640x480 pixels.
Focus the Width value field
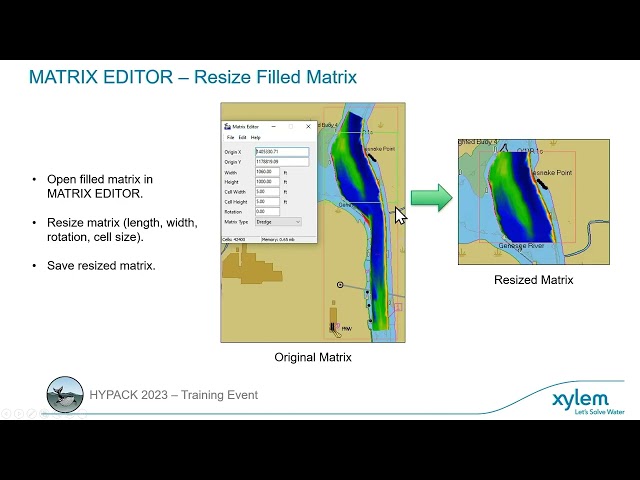pos(268,172)
